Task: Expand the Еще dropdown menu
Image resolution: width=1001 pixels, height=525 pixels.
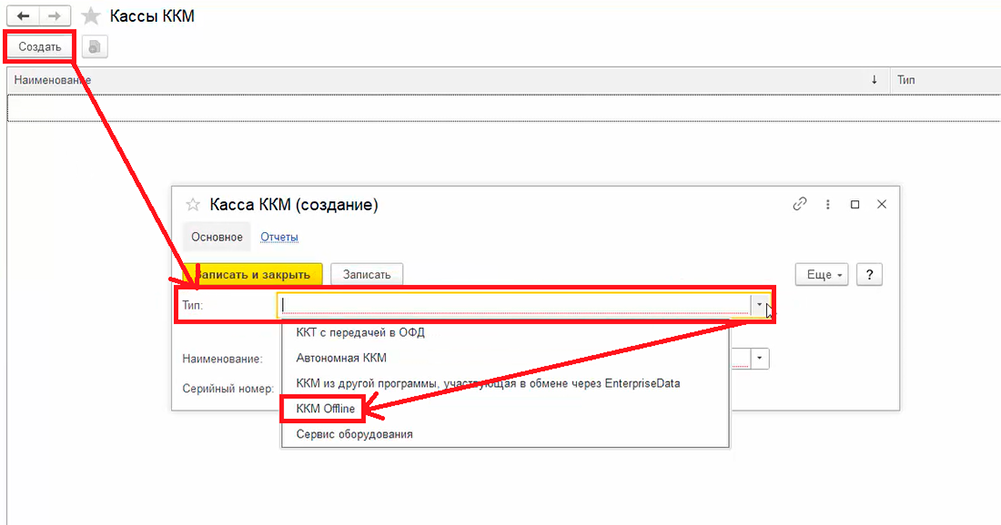Action: coord(821,274)
